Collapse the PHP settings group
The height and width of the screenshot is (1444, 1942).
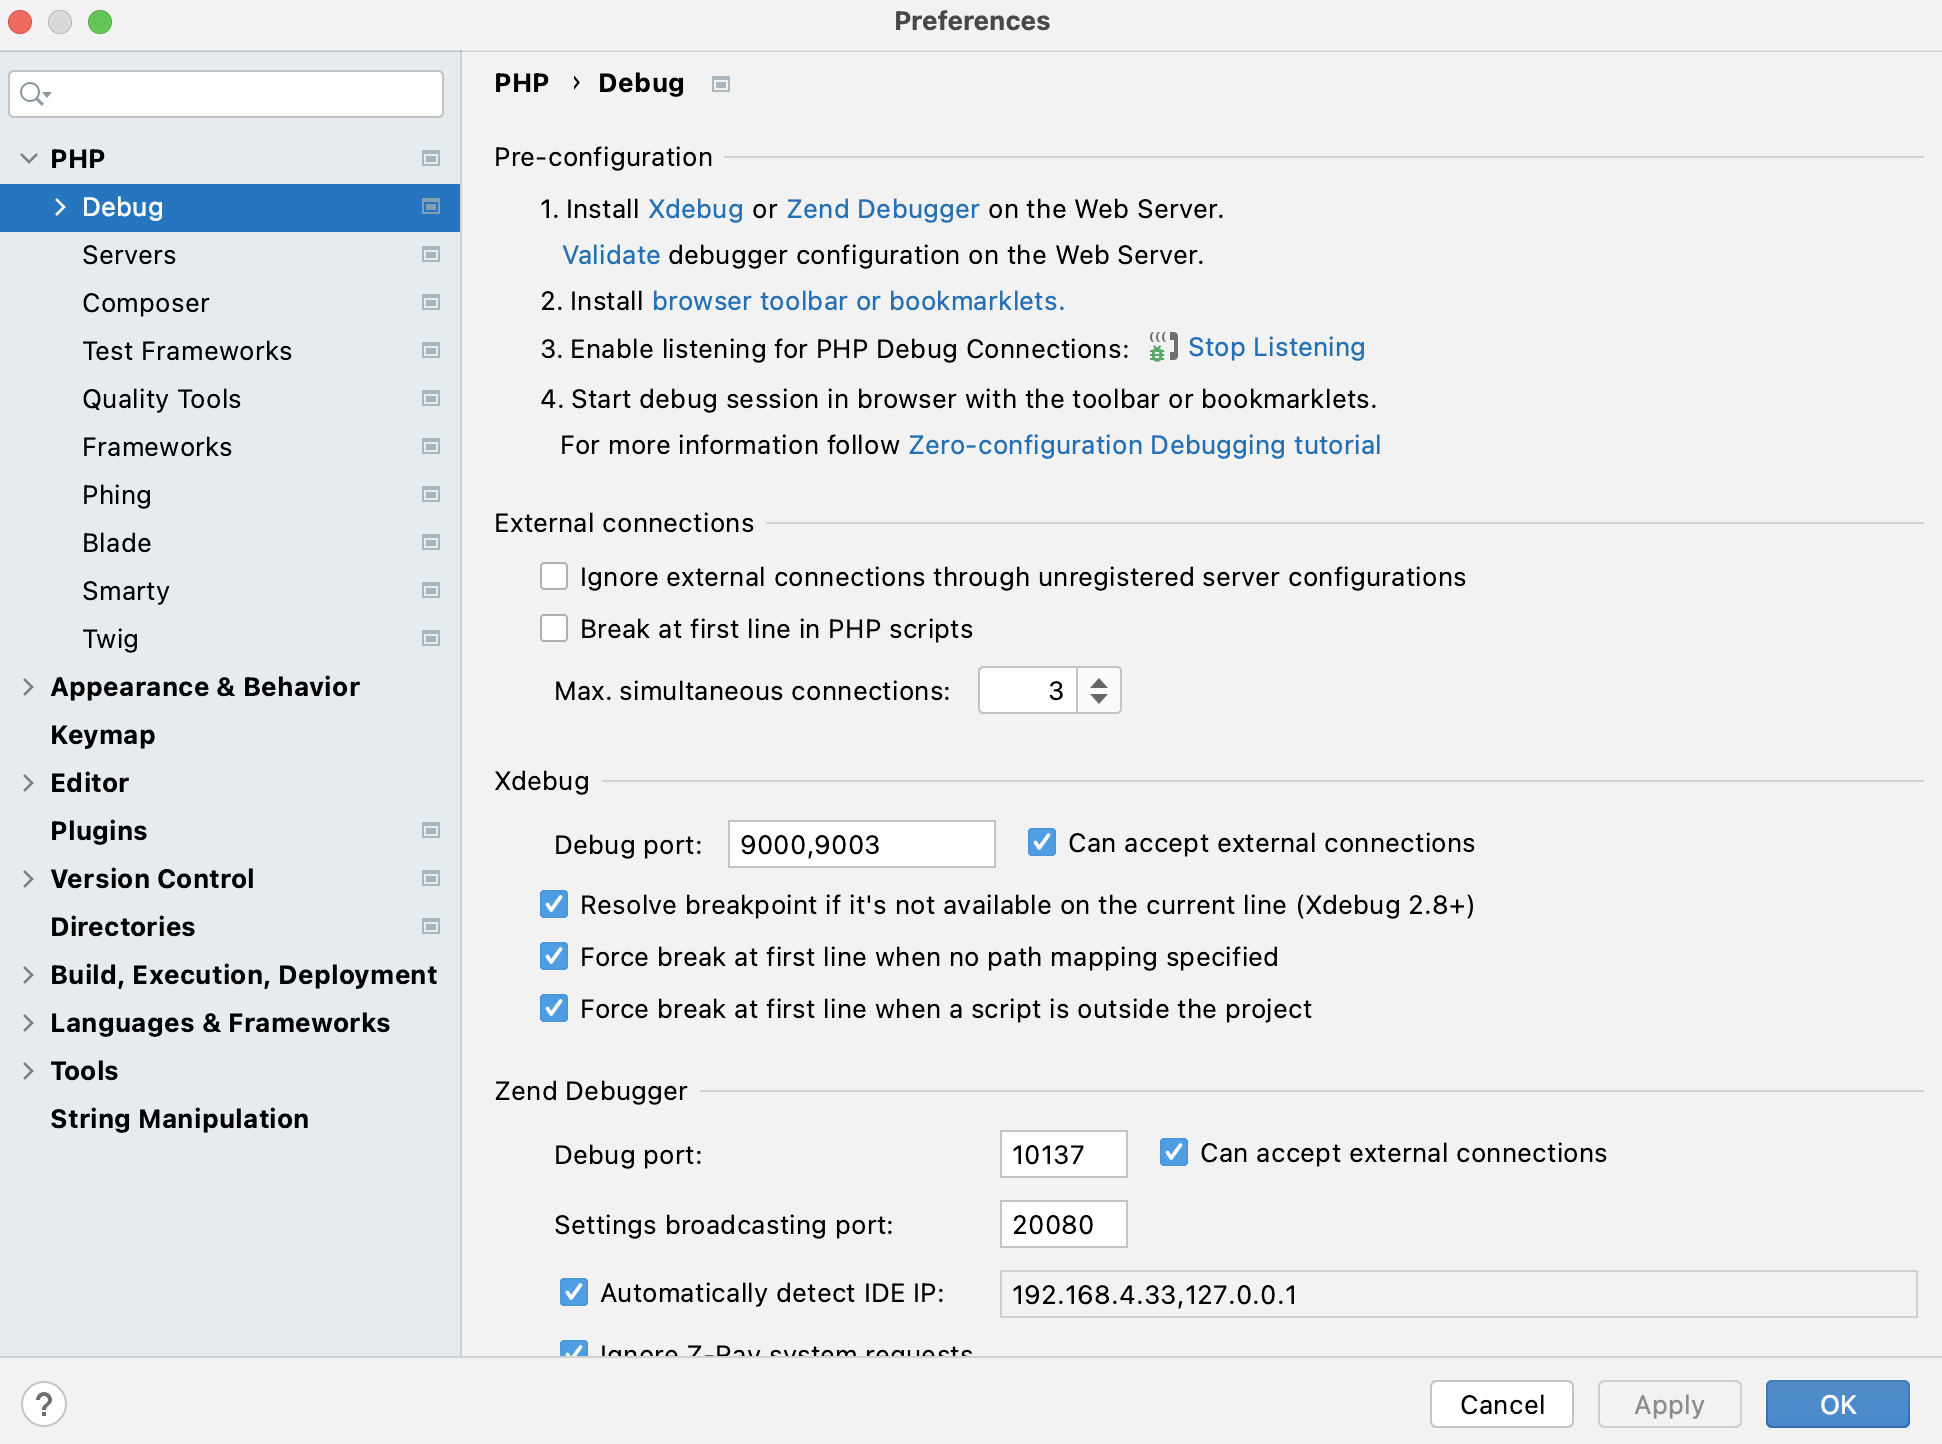[x=29, y=158]
